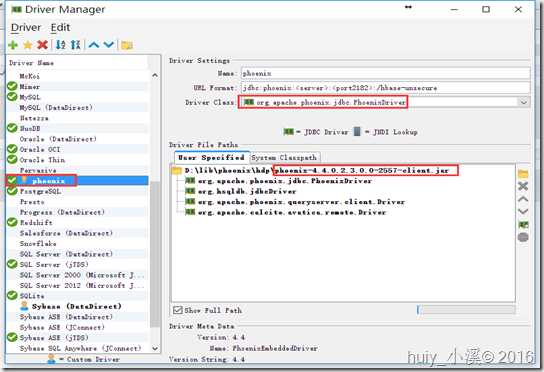
Task: Select org.hsqldb.jdbcDriver class entry
Action: point(247,191)
